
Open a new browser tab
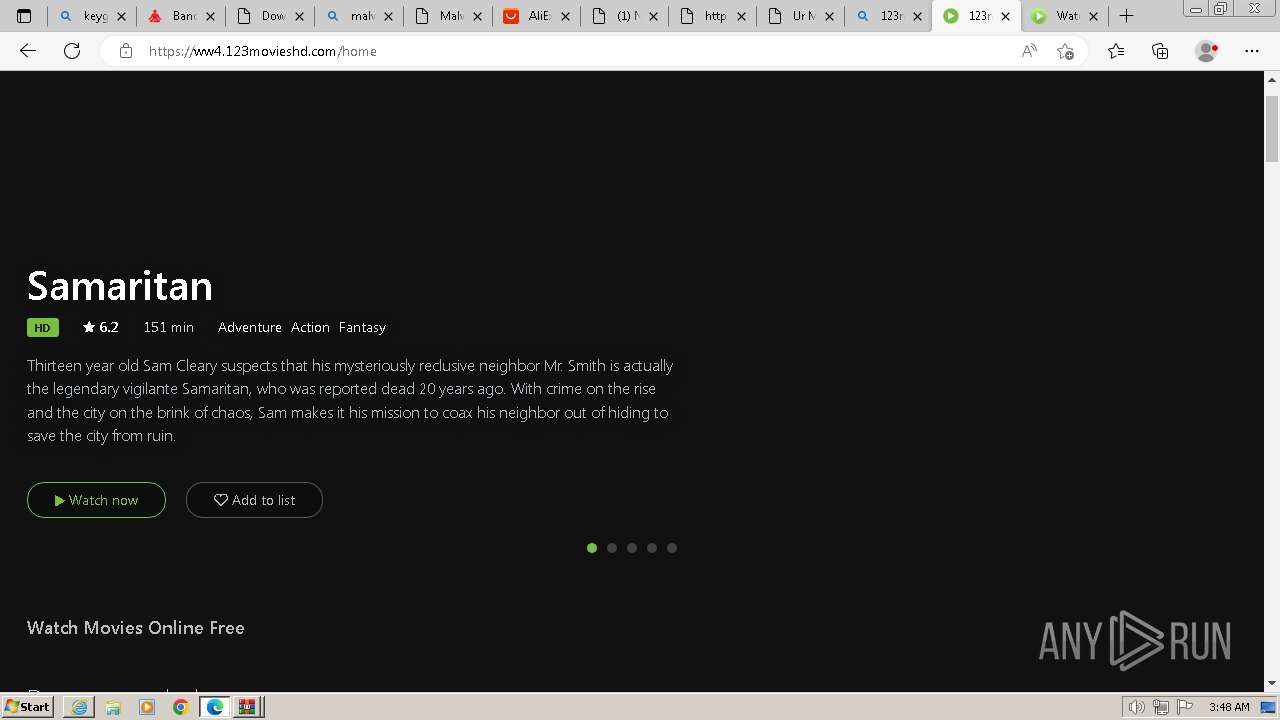coord(1127,16)
